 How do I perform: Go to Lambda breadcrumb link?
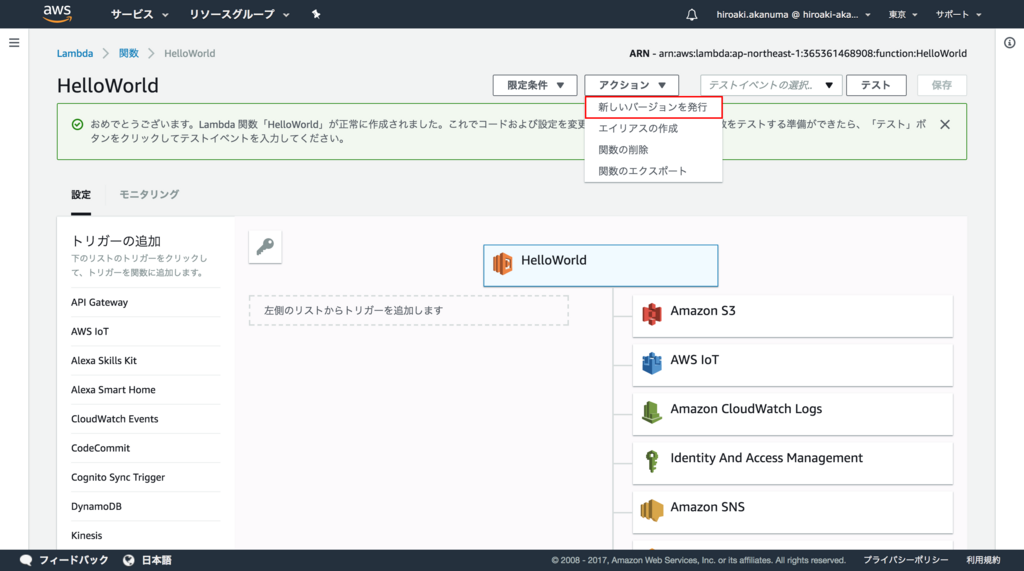coord(74,54)
